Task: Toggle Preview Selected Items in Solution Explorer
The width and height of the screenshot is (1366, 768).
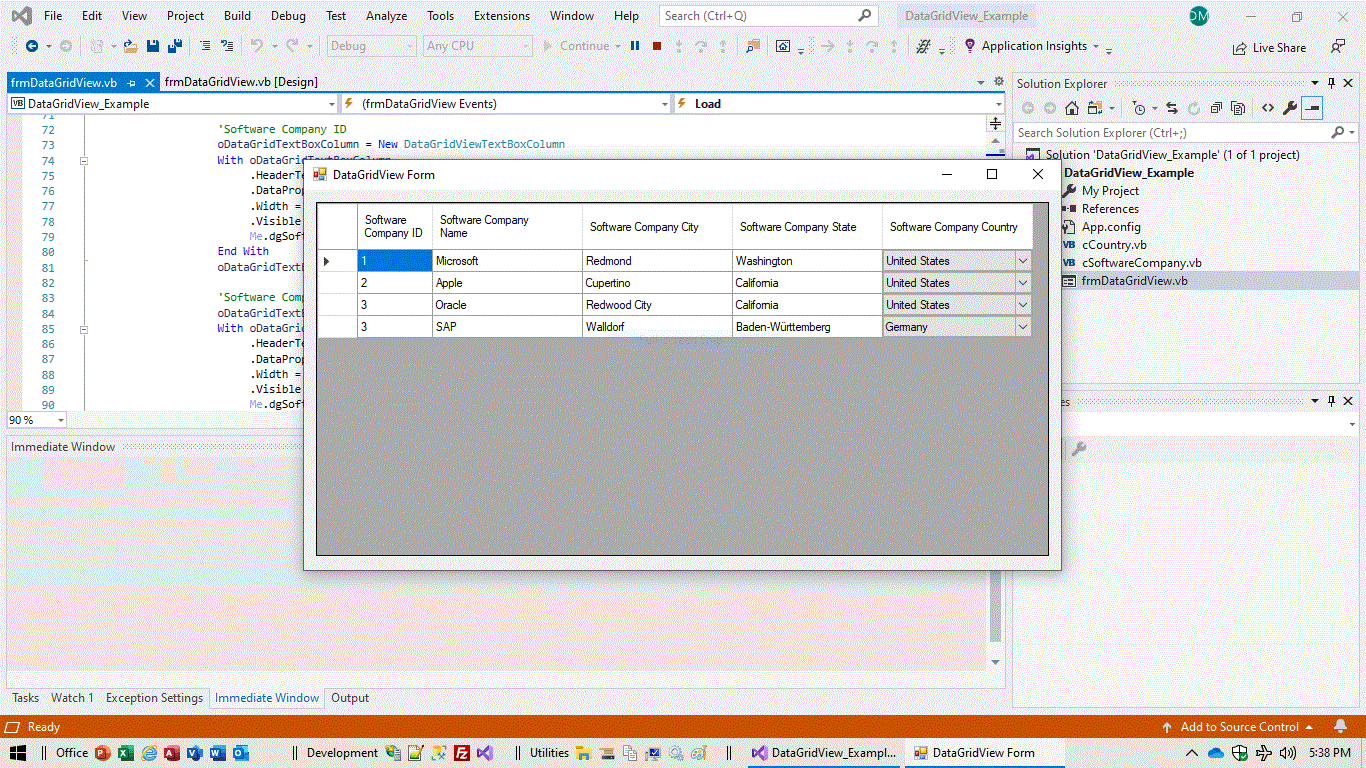Action: pos(1311,107)
